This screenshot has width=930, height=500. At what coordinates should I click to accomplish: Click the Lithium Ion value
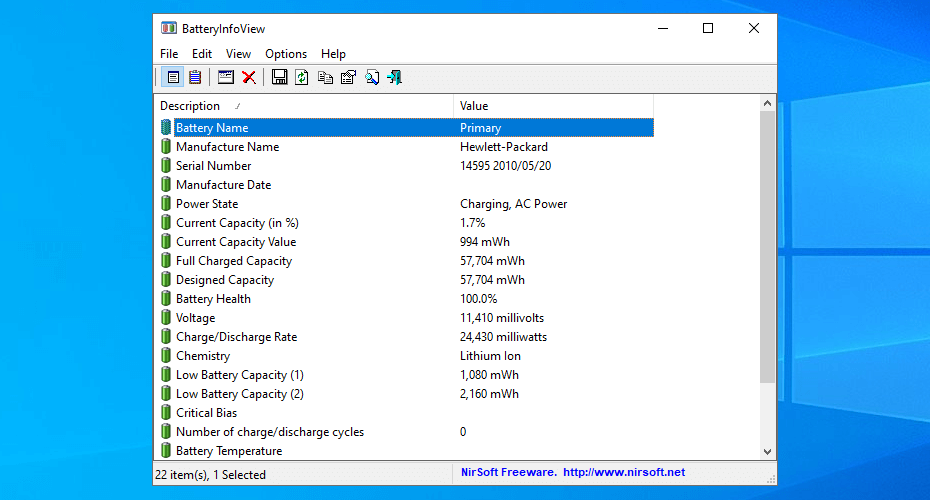coord(491,355)
